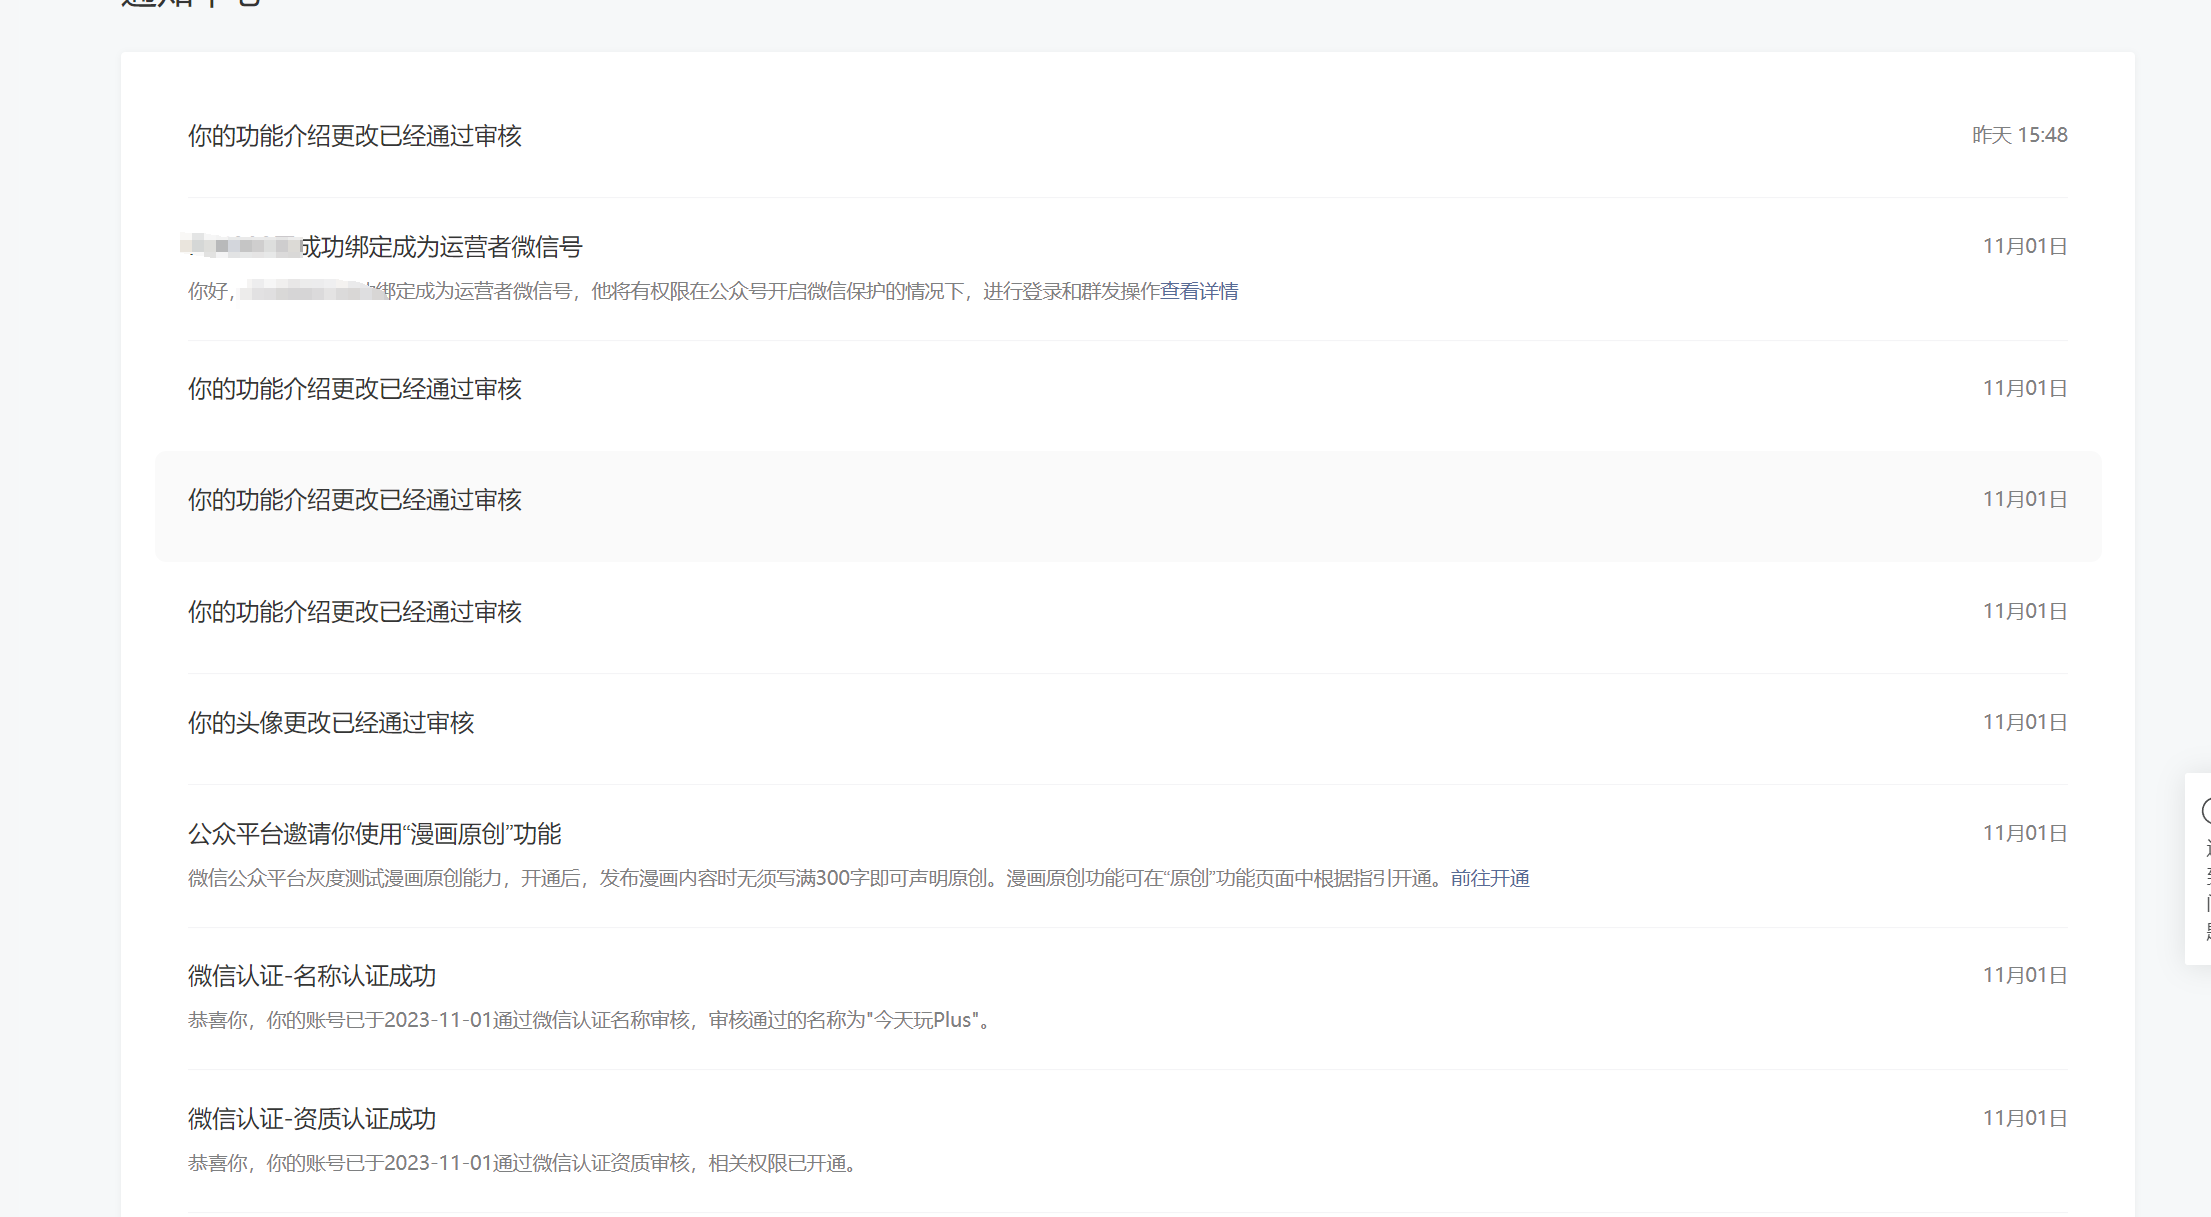Click the date beside 头像更改 notification
The width and height of the screenshot is (2211, 1217).
[2025, 722]
